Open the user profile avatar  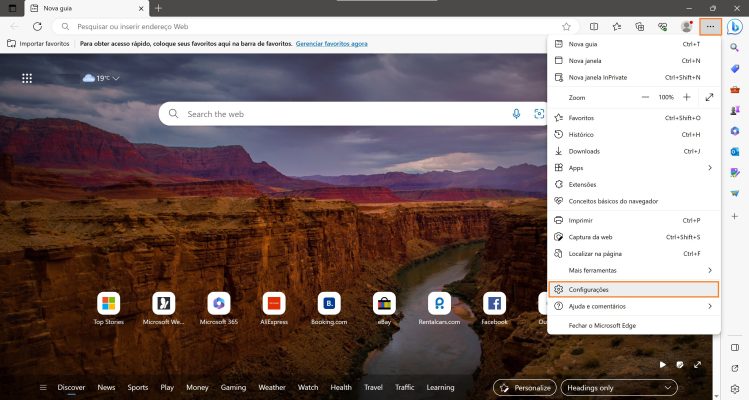coord(686,27)
